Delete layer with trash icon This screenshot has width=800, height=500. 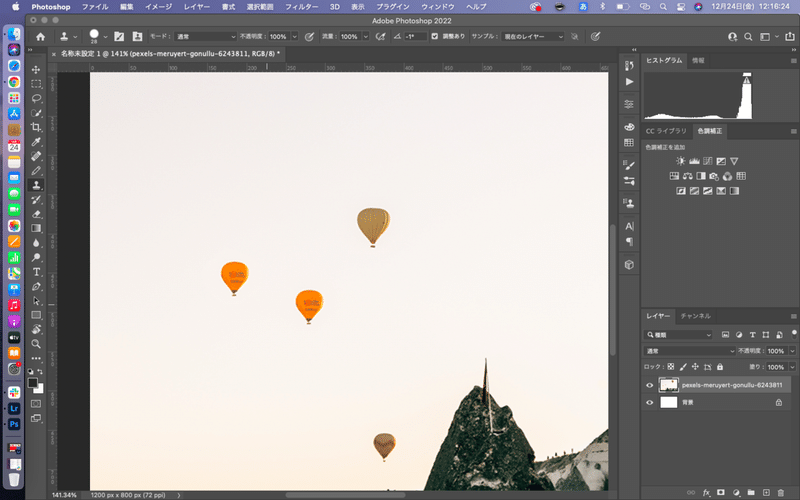click(x=781, y=492)
